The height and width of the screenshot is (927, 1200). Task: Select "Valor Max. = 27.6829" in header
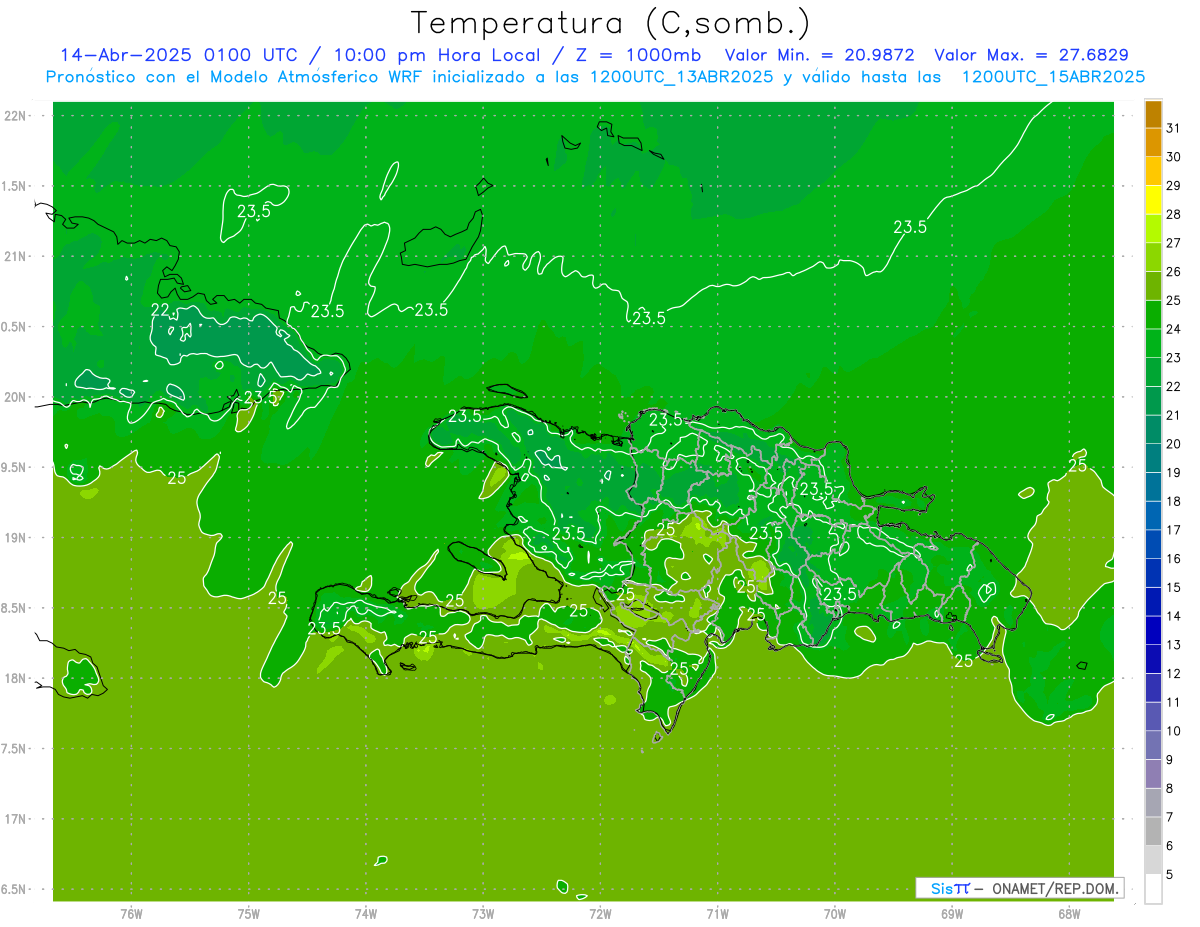click(1031, 55)
